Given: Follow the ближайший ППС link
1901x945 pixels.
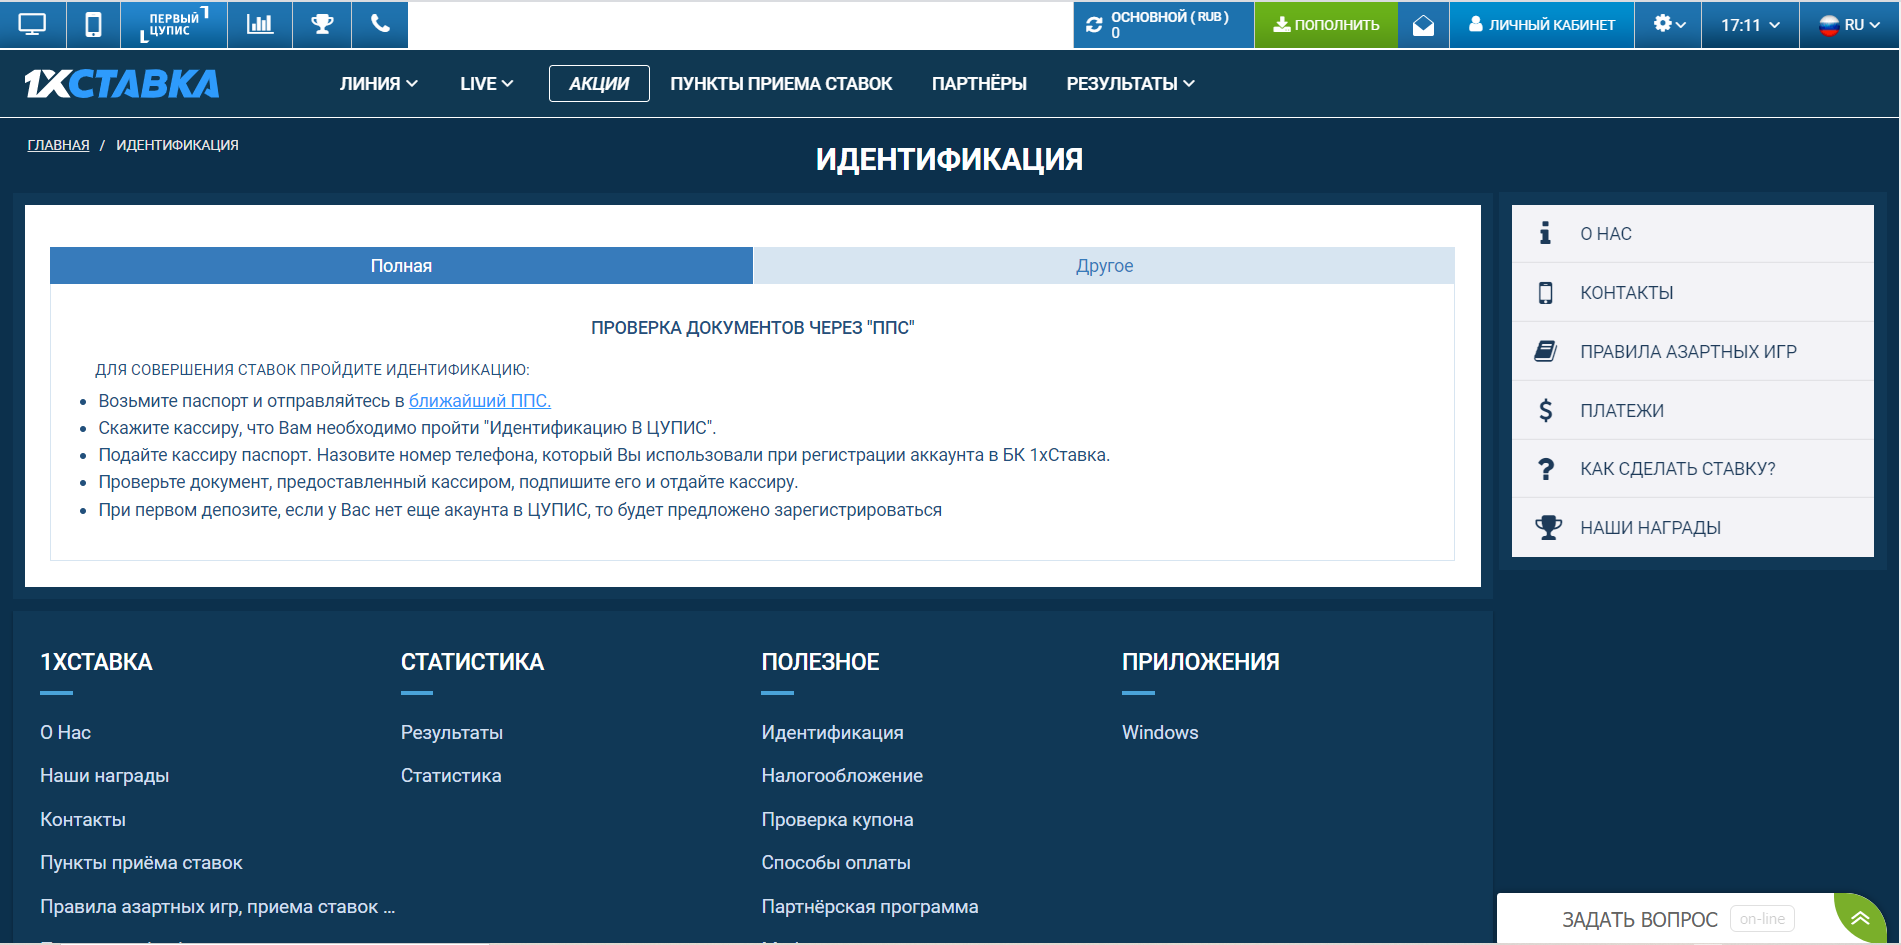Looking at the screenshot, I should (x=480, y=401).
